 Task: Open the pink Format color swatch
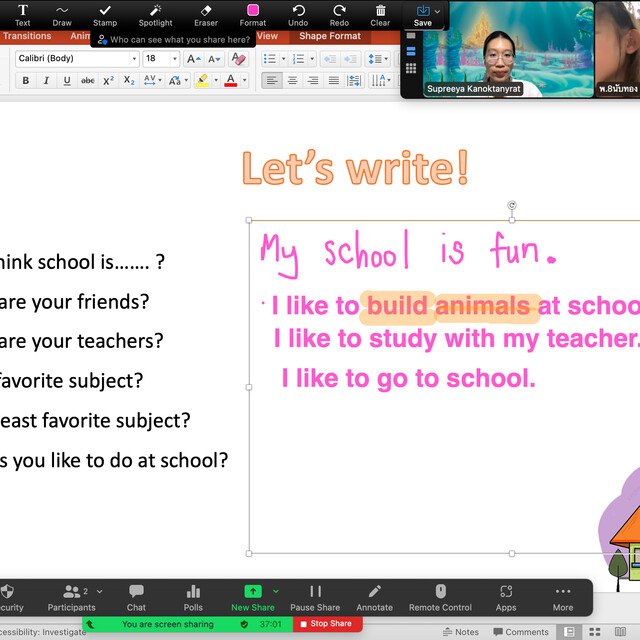(x=253, y=11)
